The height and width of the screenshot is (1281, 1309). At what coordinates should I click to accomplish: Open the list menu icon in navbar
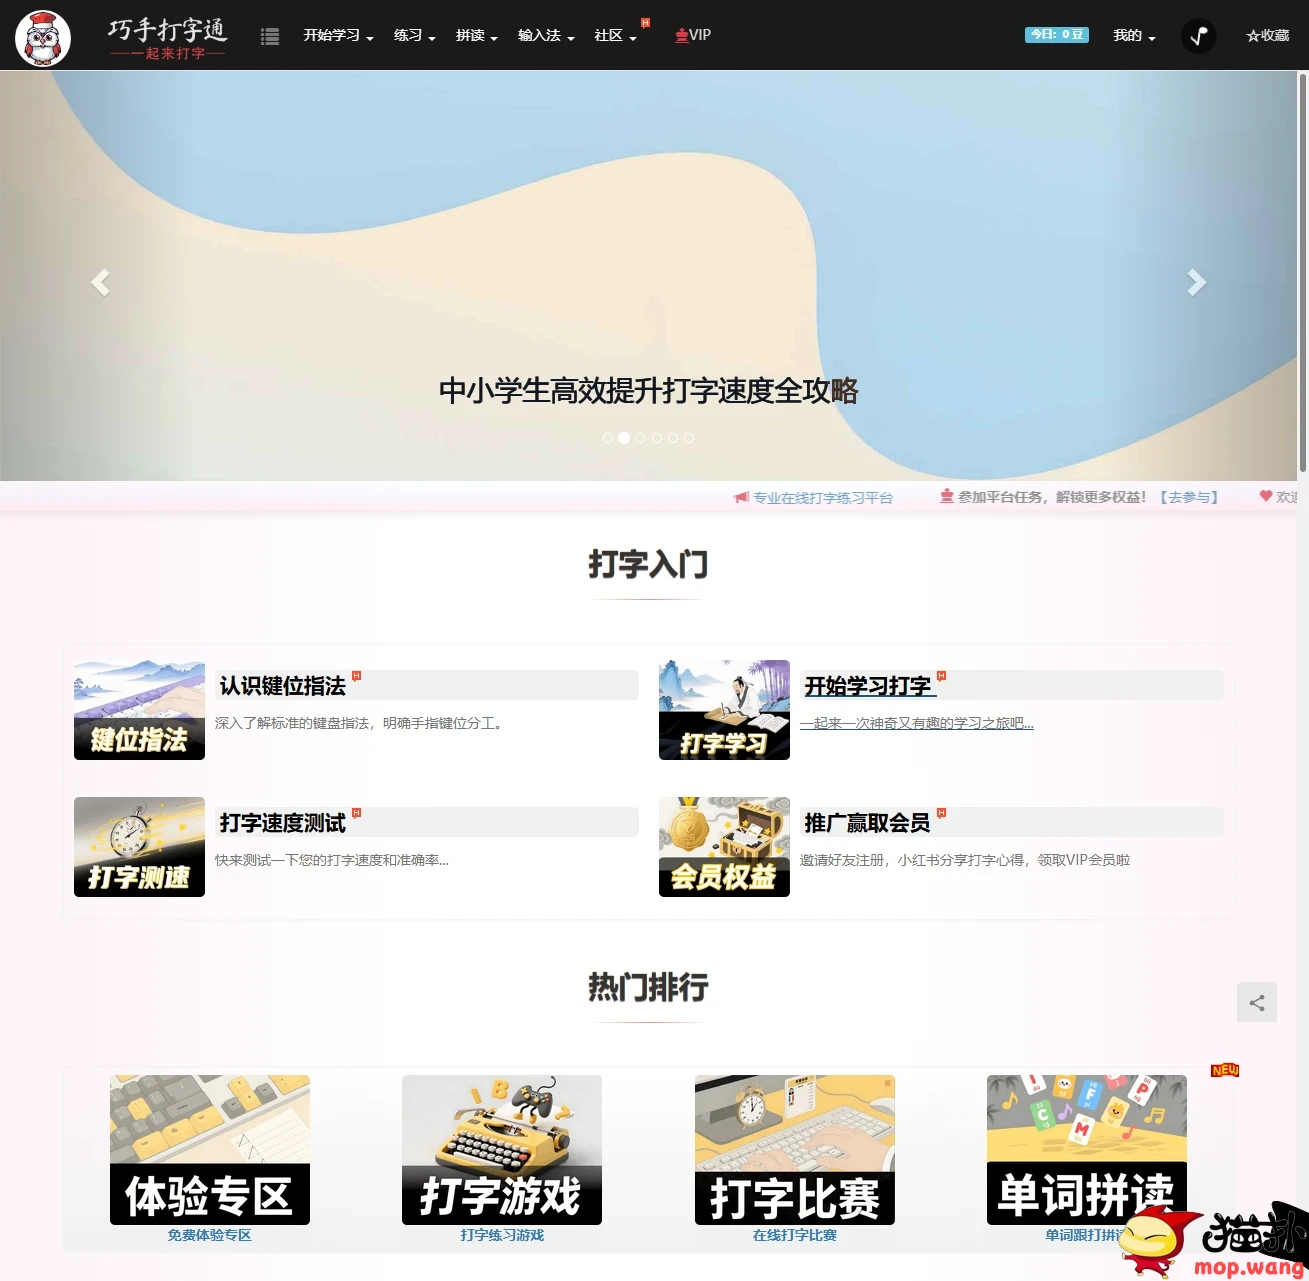(x=270, y=36)
